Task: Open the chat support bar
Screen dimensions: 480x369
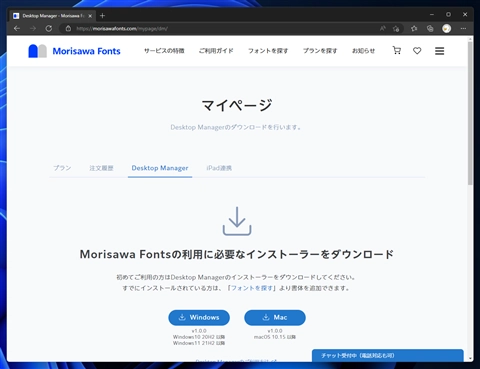Action: click(388, 355)
